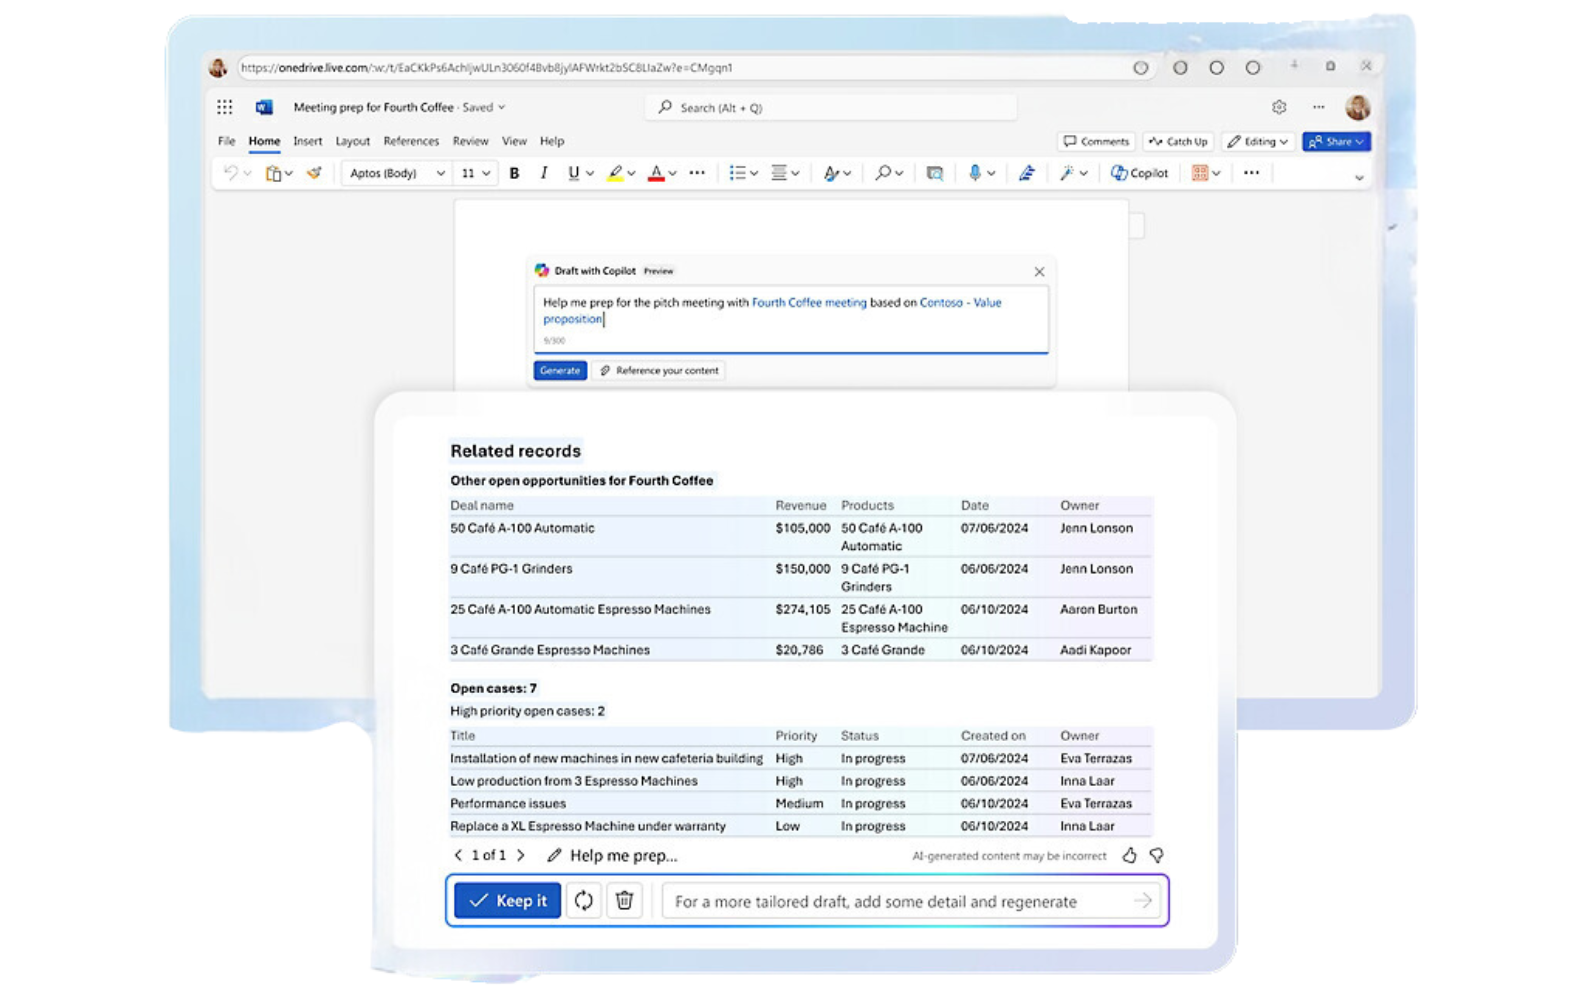Select the Format Painter tool
The image size is (1584, 1000).
pyautogui.click(x=314, y=173)
